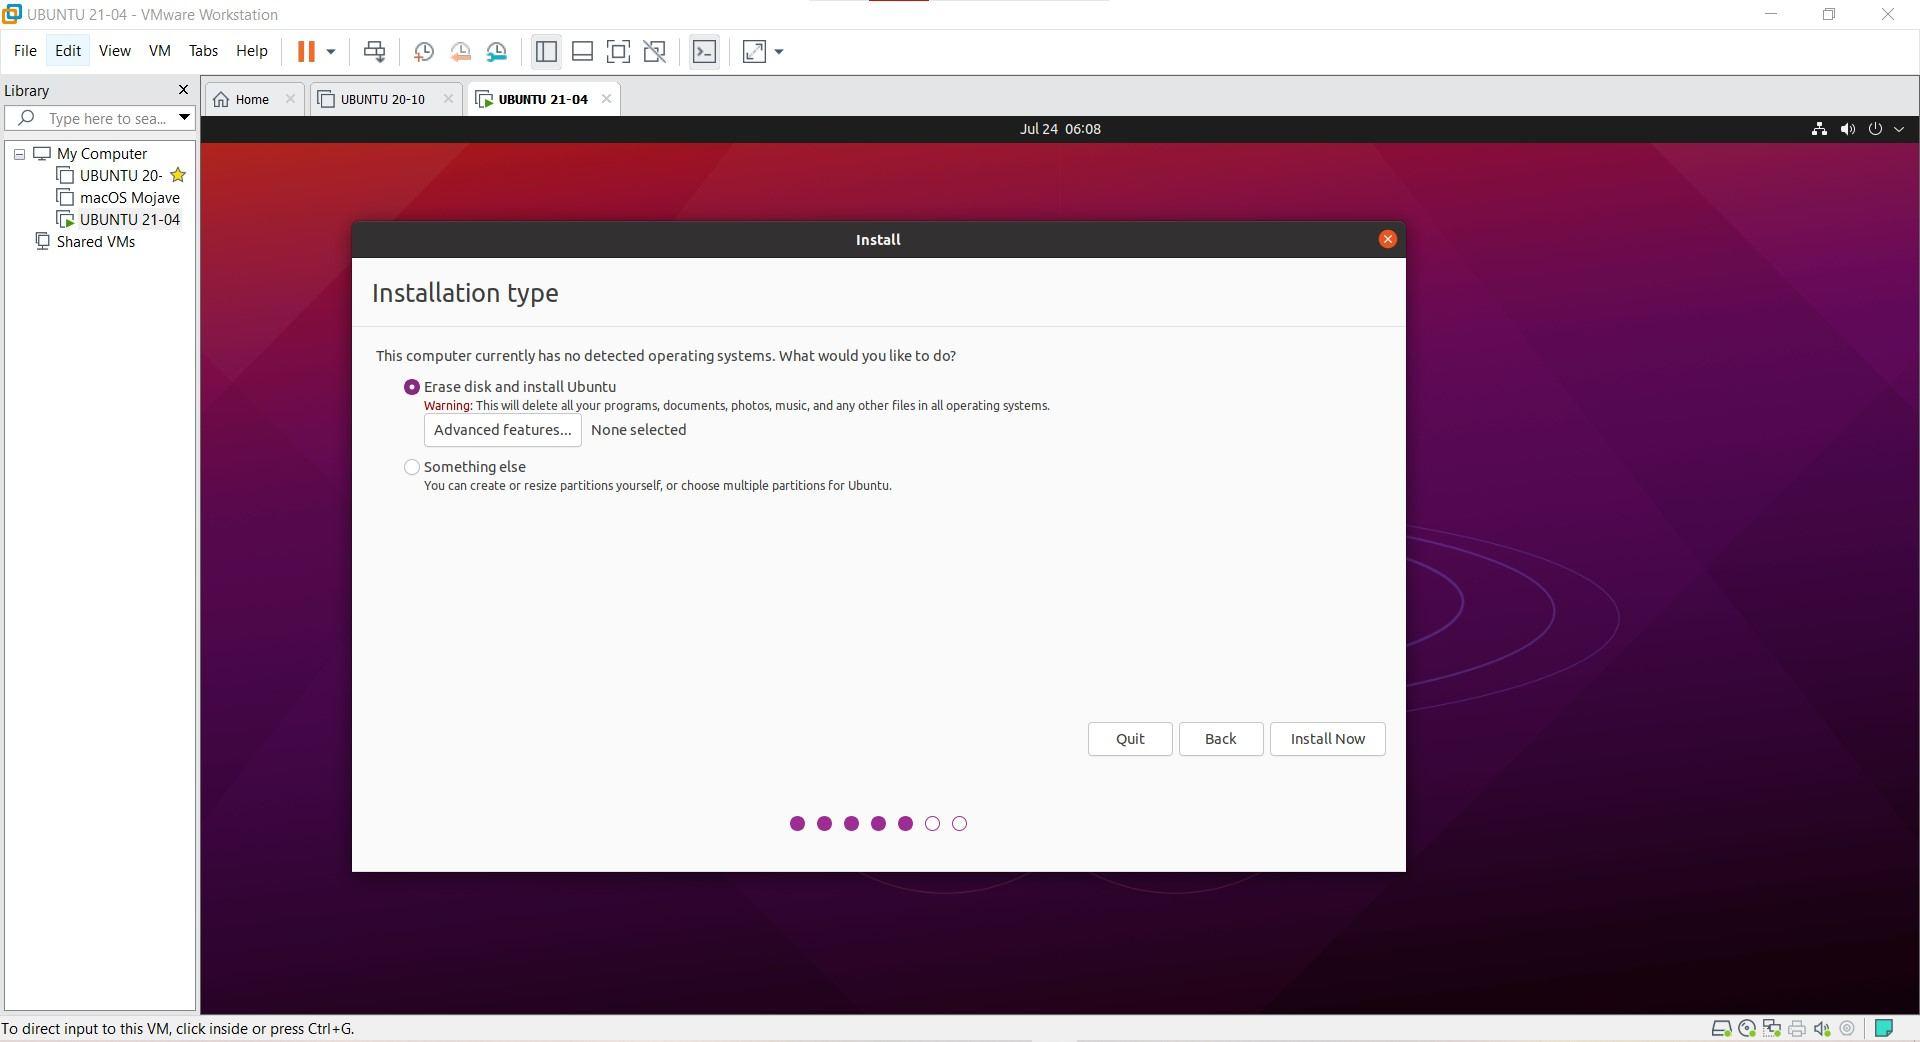The height and width of the screenshot is (1042, 1920).
Task: Click the CD/DVD device status icon
Action: [x=1747, y=1028]
